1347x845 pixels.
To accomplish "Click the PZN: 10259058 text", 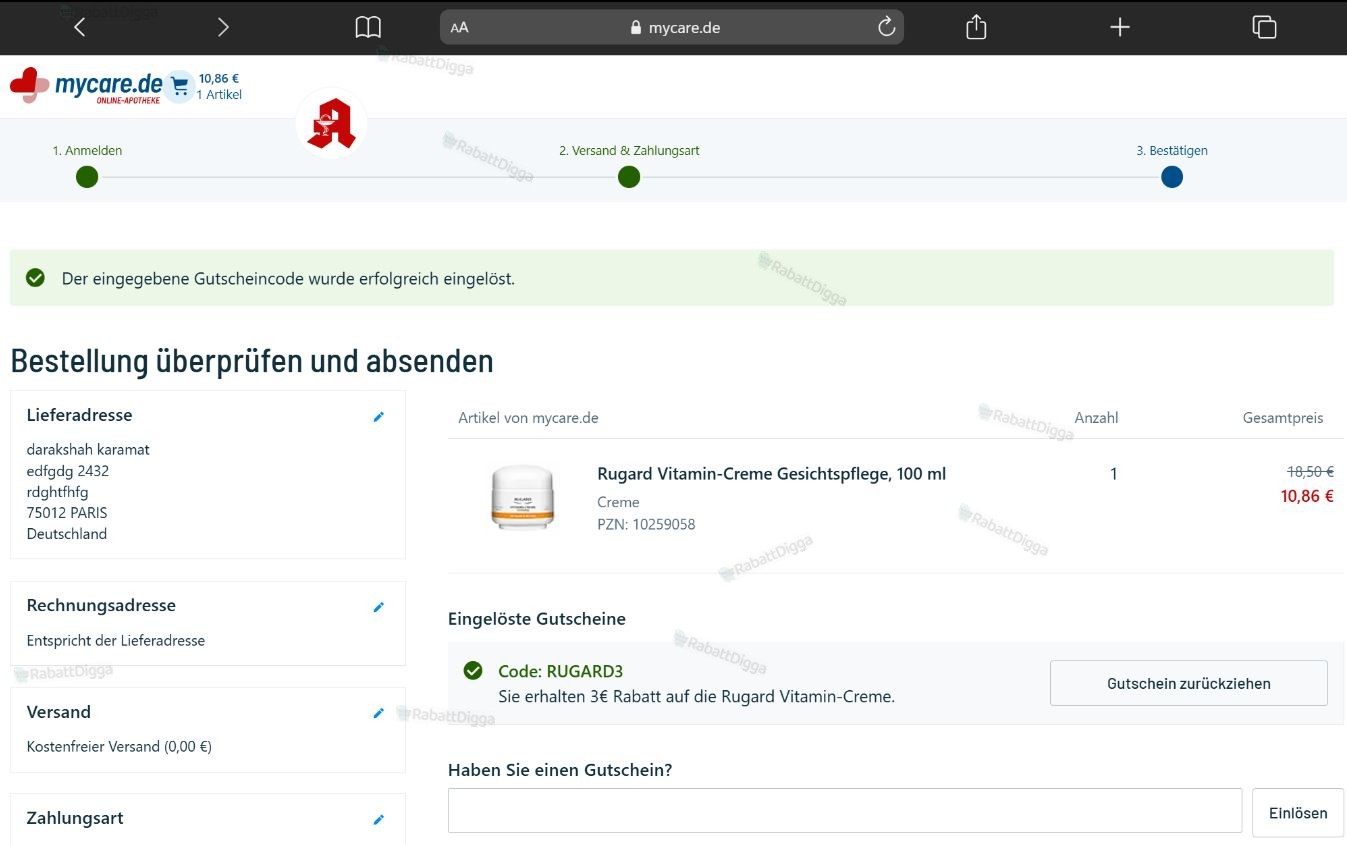I will point(646,524).
